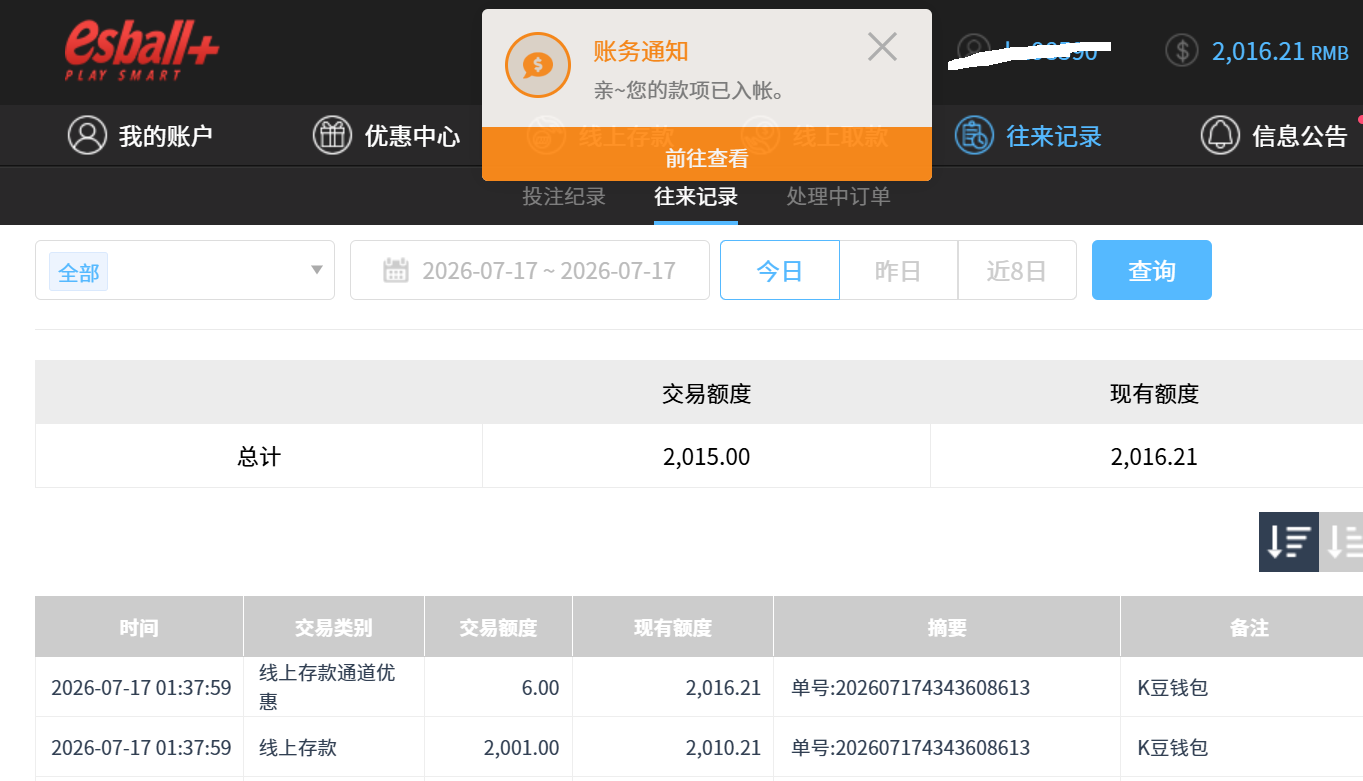Sort records descending with dark sort icon
The height and width of the screenshot is (781, 1363).
(1289, 542)
